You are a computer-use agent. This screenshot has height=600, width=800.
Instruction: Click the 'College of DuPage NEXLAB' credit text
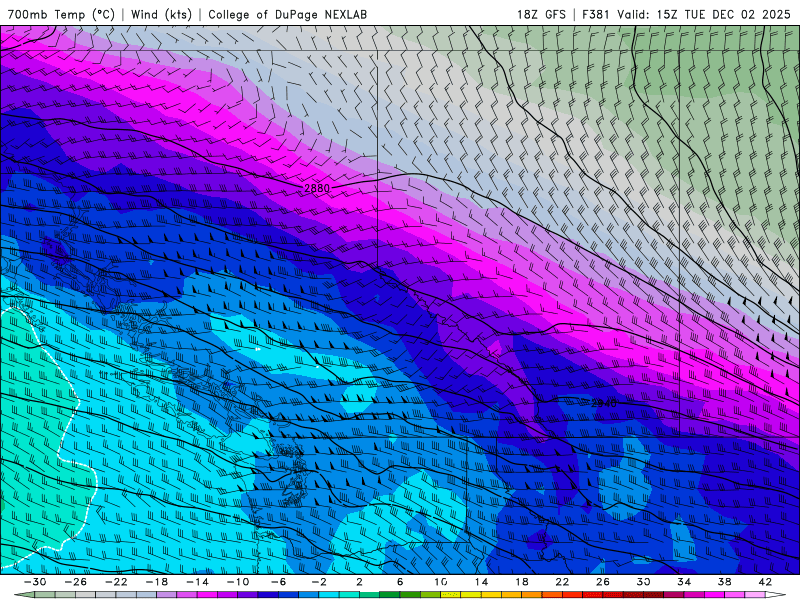tap(287, 14)
